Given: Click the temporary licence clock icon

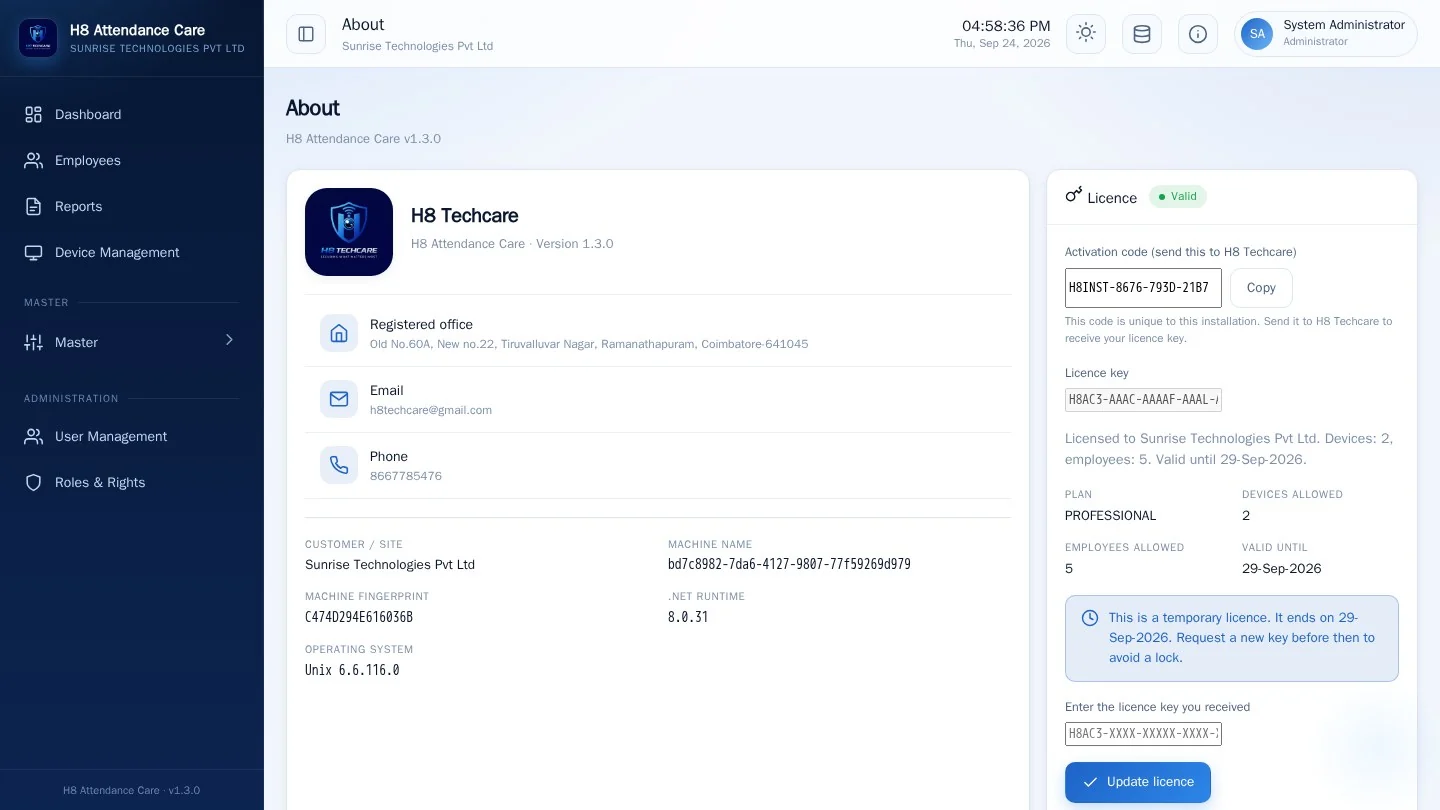Looking at the screenshot, I should tap(1090, 618).
